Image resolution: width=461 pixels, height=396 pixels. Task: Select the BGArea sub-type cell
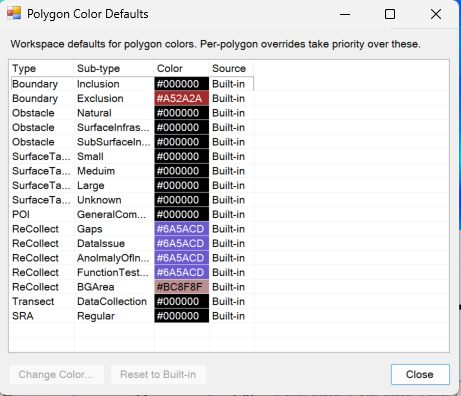click(114, 287)
